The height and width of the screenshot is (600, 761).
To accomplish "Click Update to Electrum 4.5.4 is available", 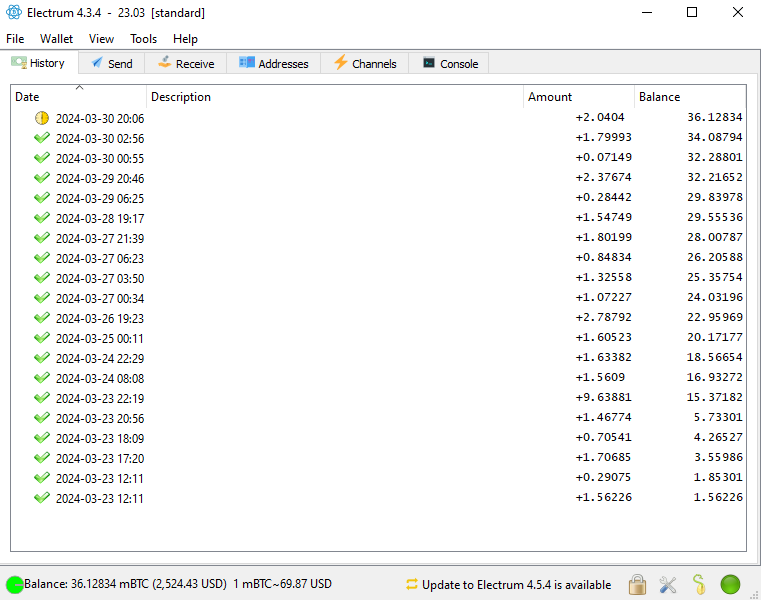I will [x=516, y=584].
